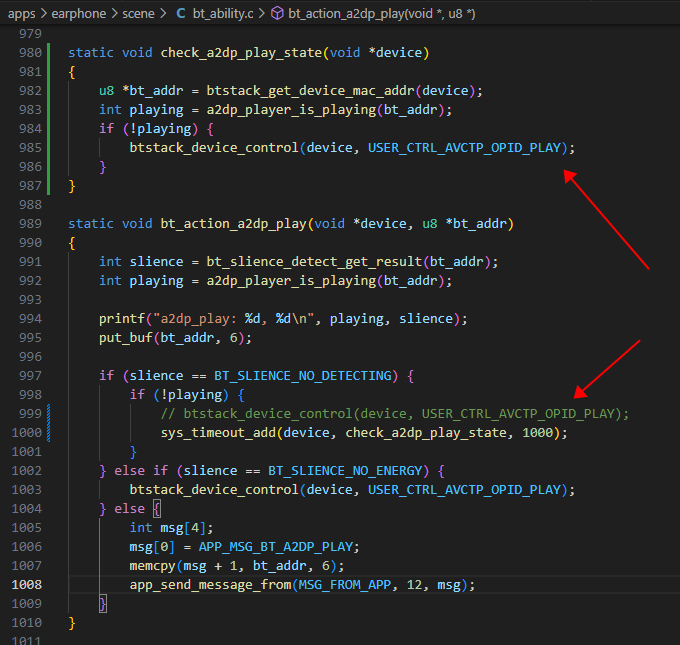Click highlighted closing brace on line 1009

click(103, 604)
